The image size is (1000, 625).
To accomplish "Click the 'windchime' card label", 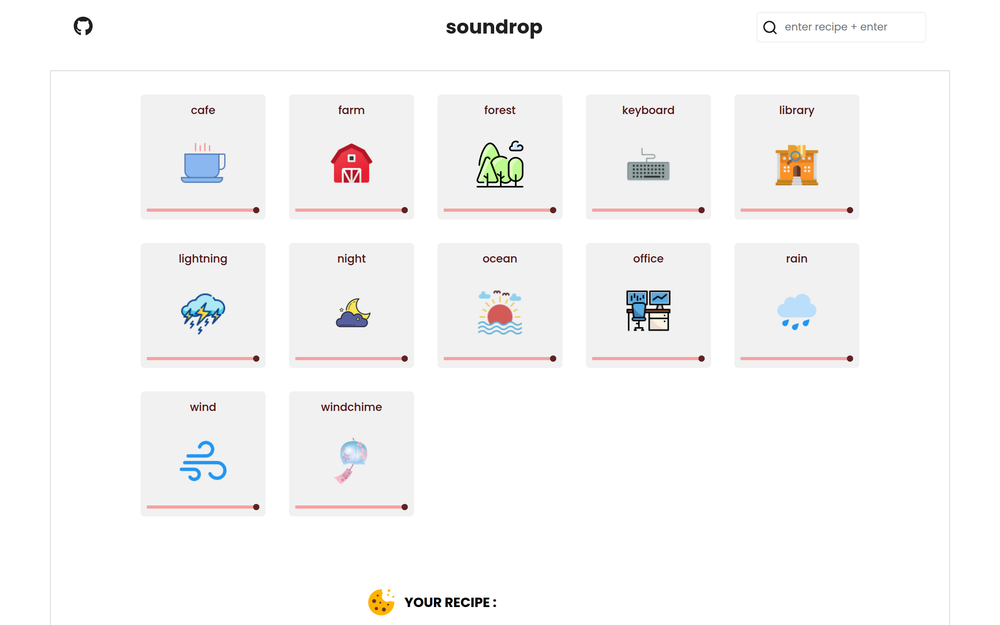I will [351, 407].
